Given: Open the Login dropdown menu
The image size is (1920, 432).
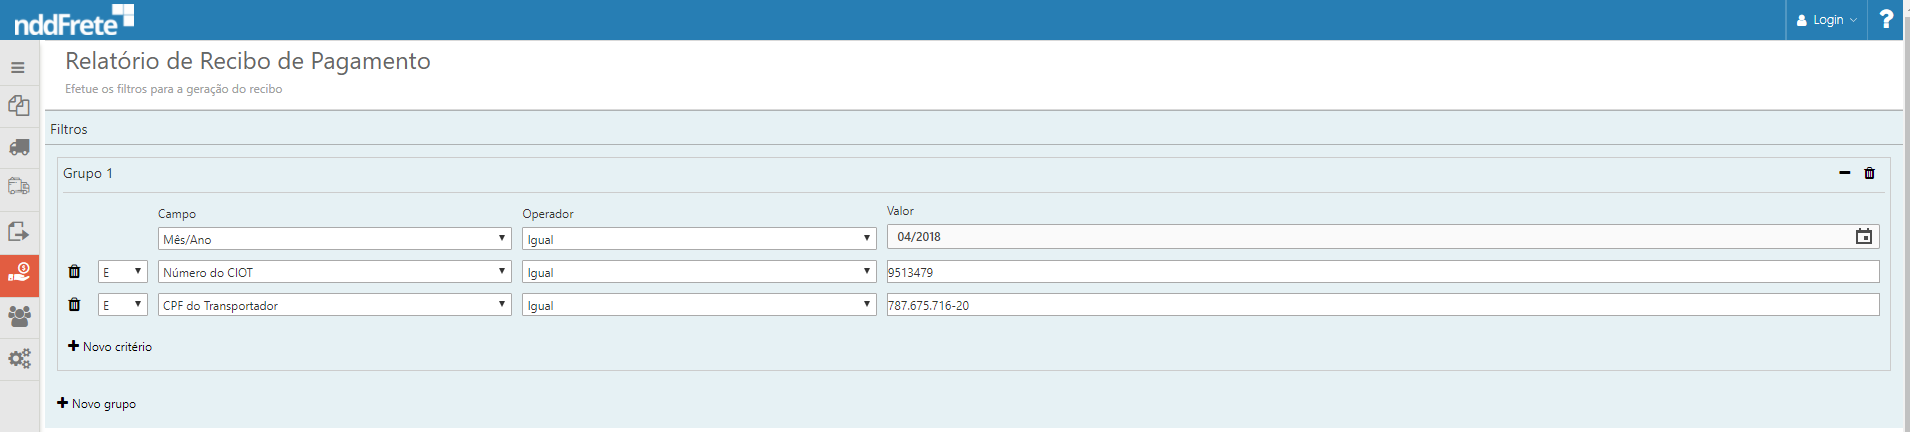Looking at the screenshot, I should click(x=1826, y=19).
